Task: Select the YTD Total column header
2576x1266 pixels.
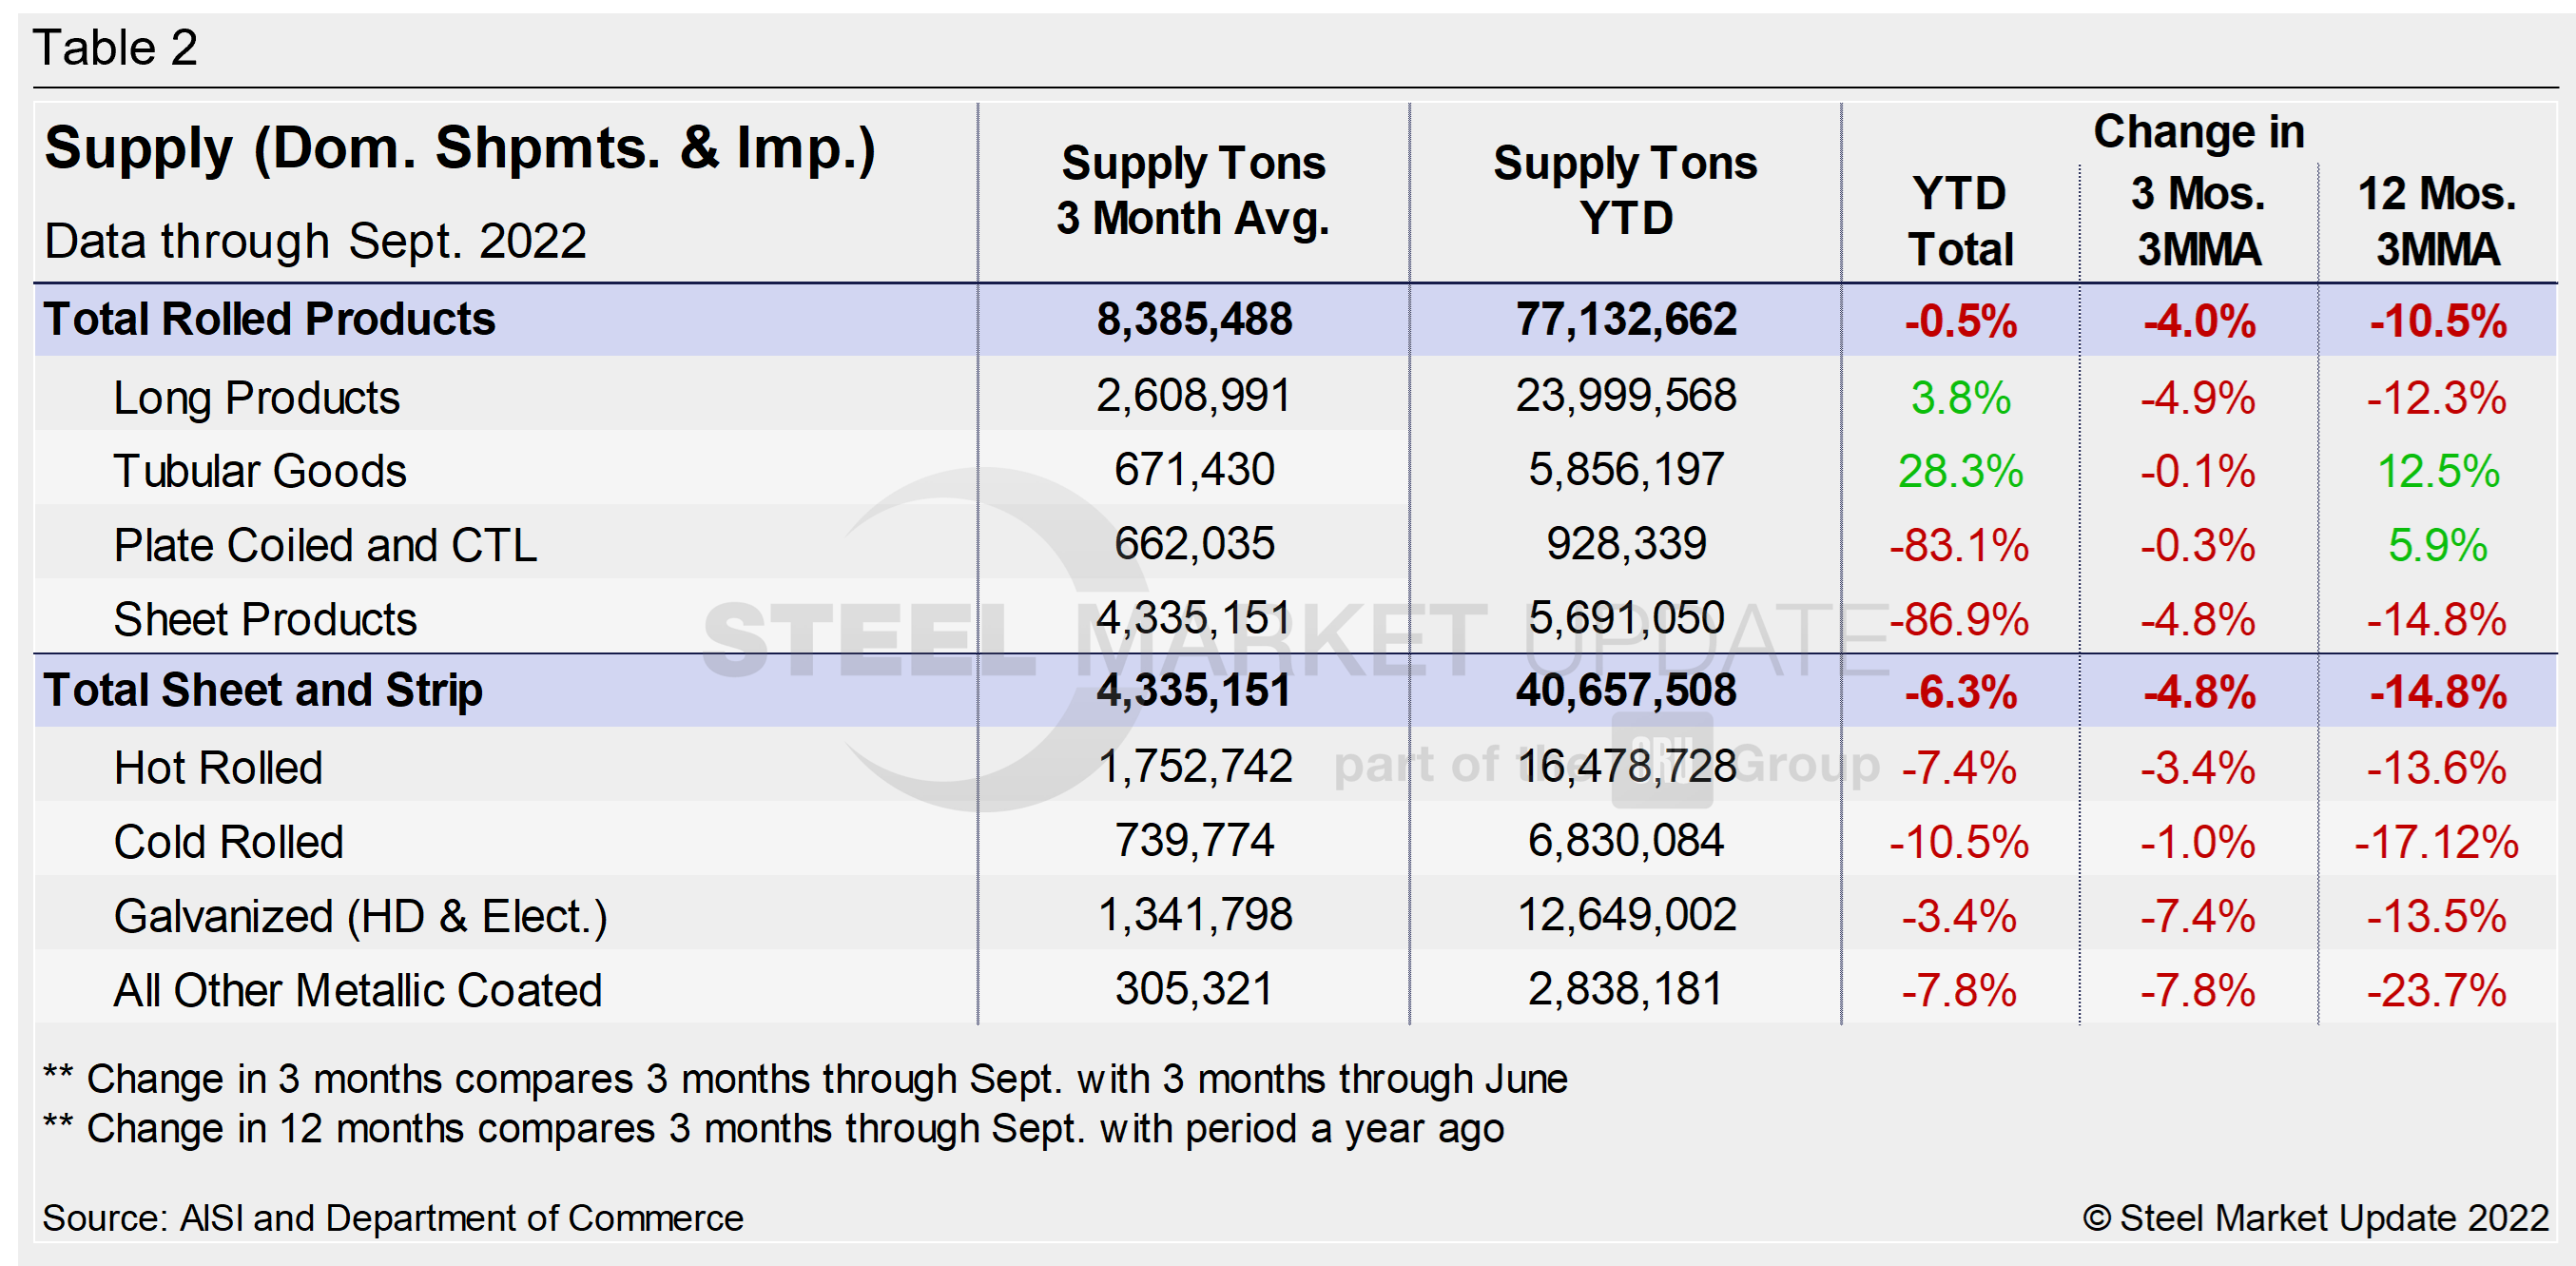Action: pos(1959,221)
